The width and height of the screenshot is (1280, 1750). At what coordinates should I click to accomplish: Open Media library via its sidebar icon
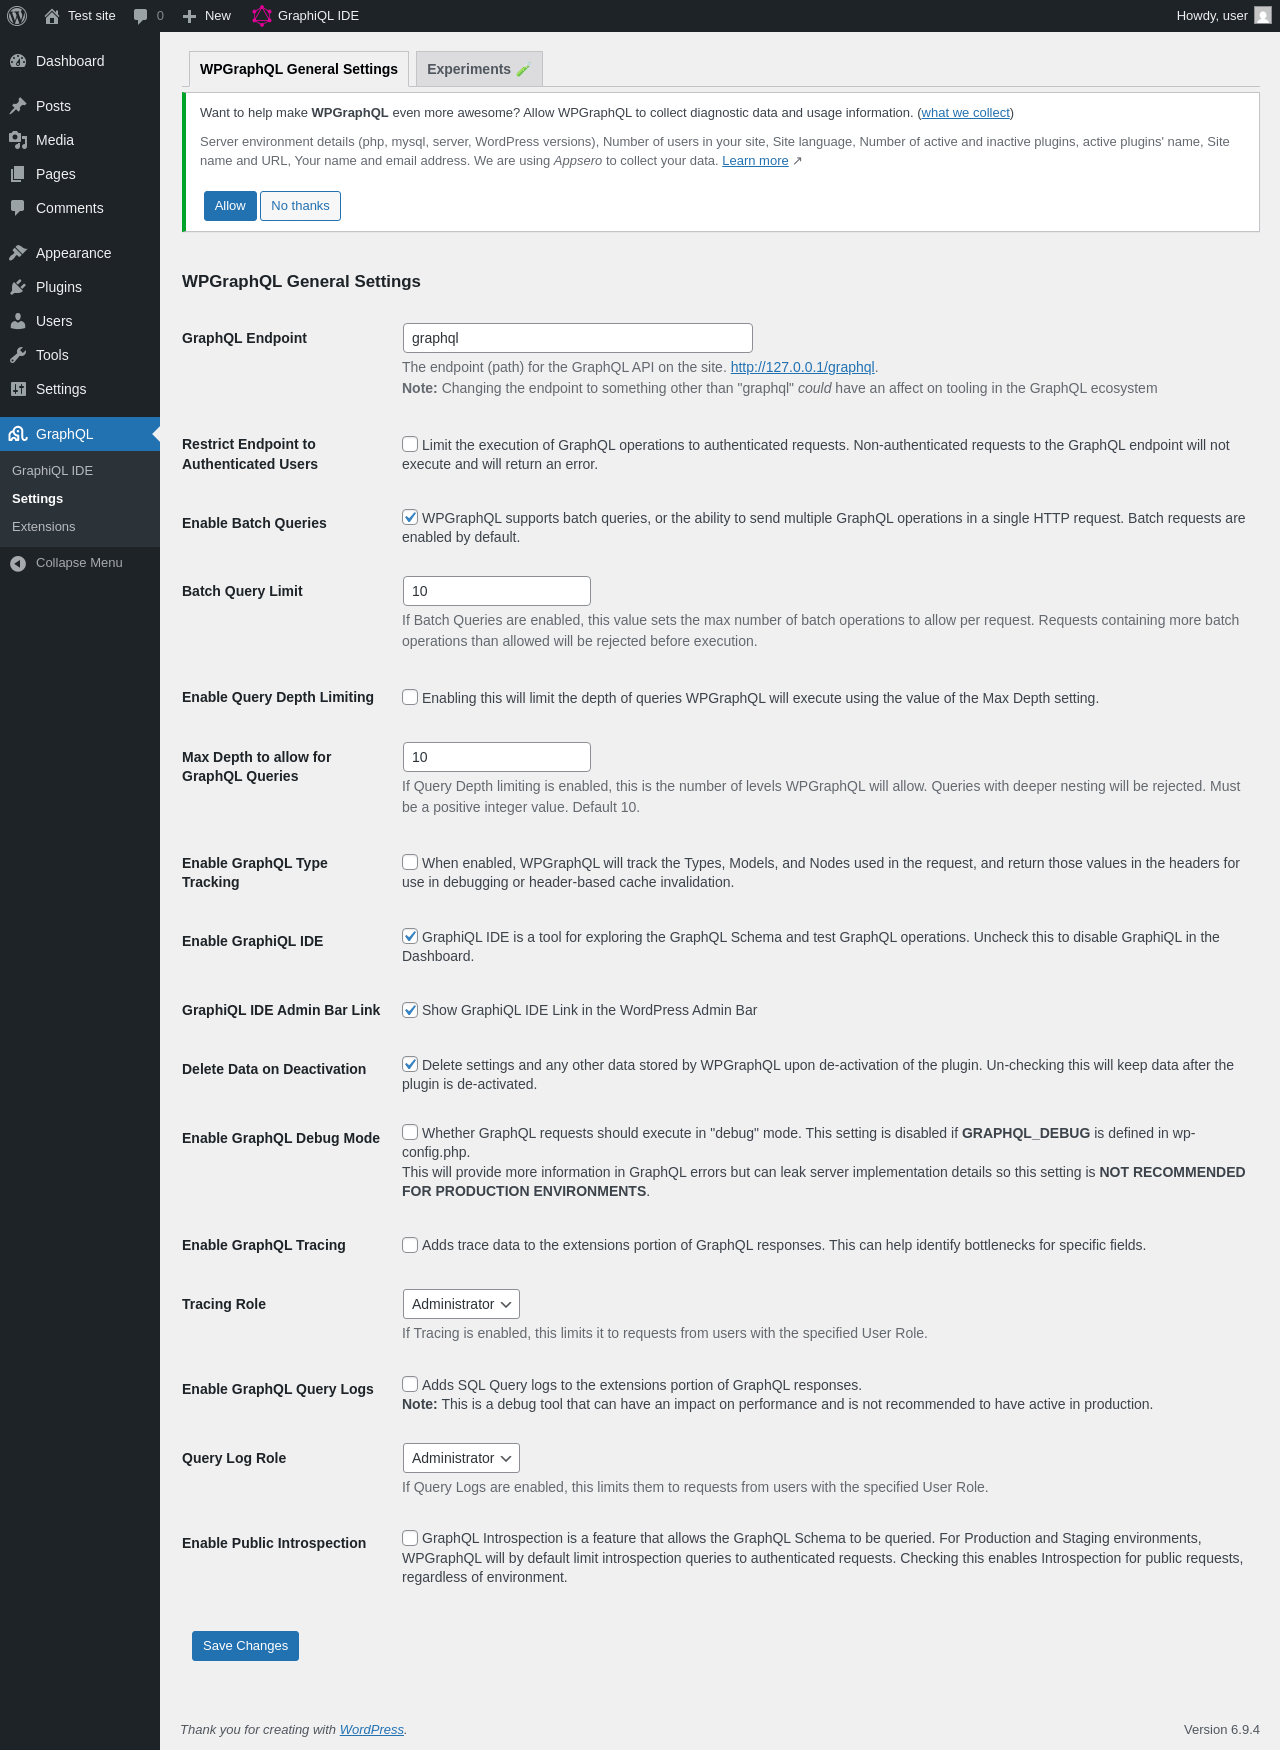pos(18,140)
